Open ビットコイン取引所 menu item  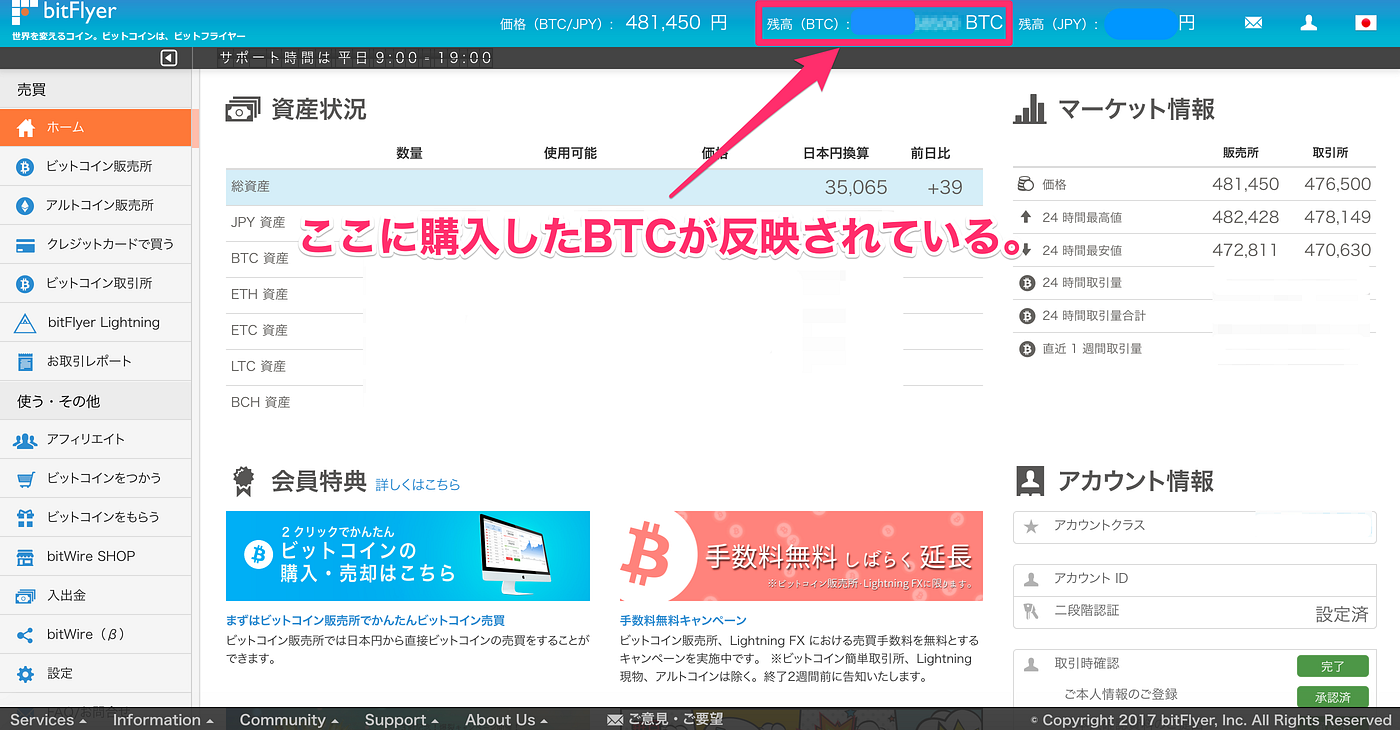(95, 283)
